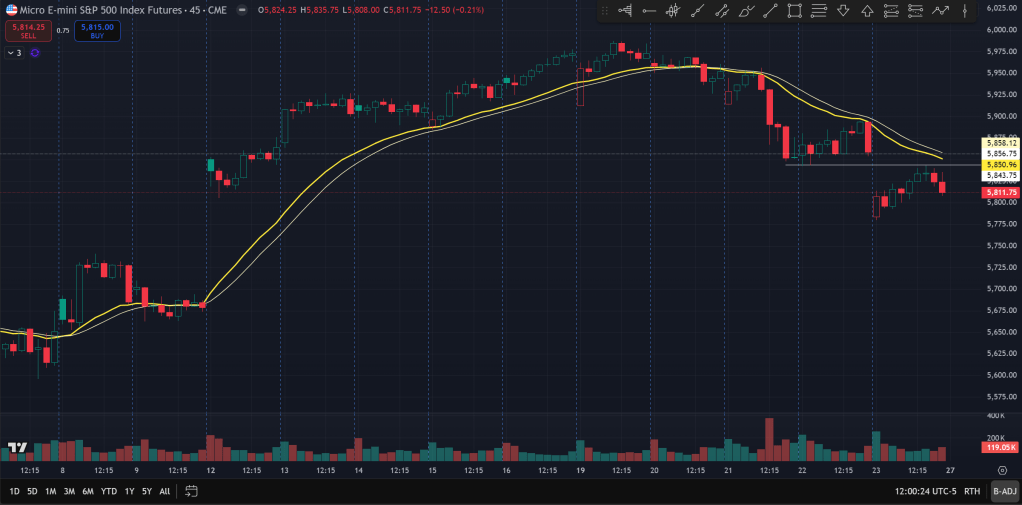Image resolution: width=1022 pixels, height=505 pixels.
Task: Open the time zone menu at UTC-5
Action: pos(926,491)
